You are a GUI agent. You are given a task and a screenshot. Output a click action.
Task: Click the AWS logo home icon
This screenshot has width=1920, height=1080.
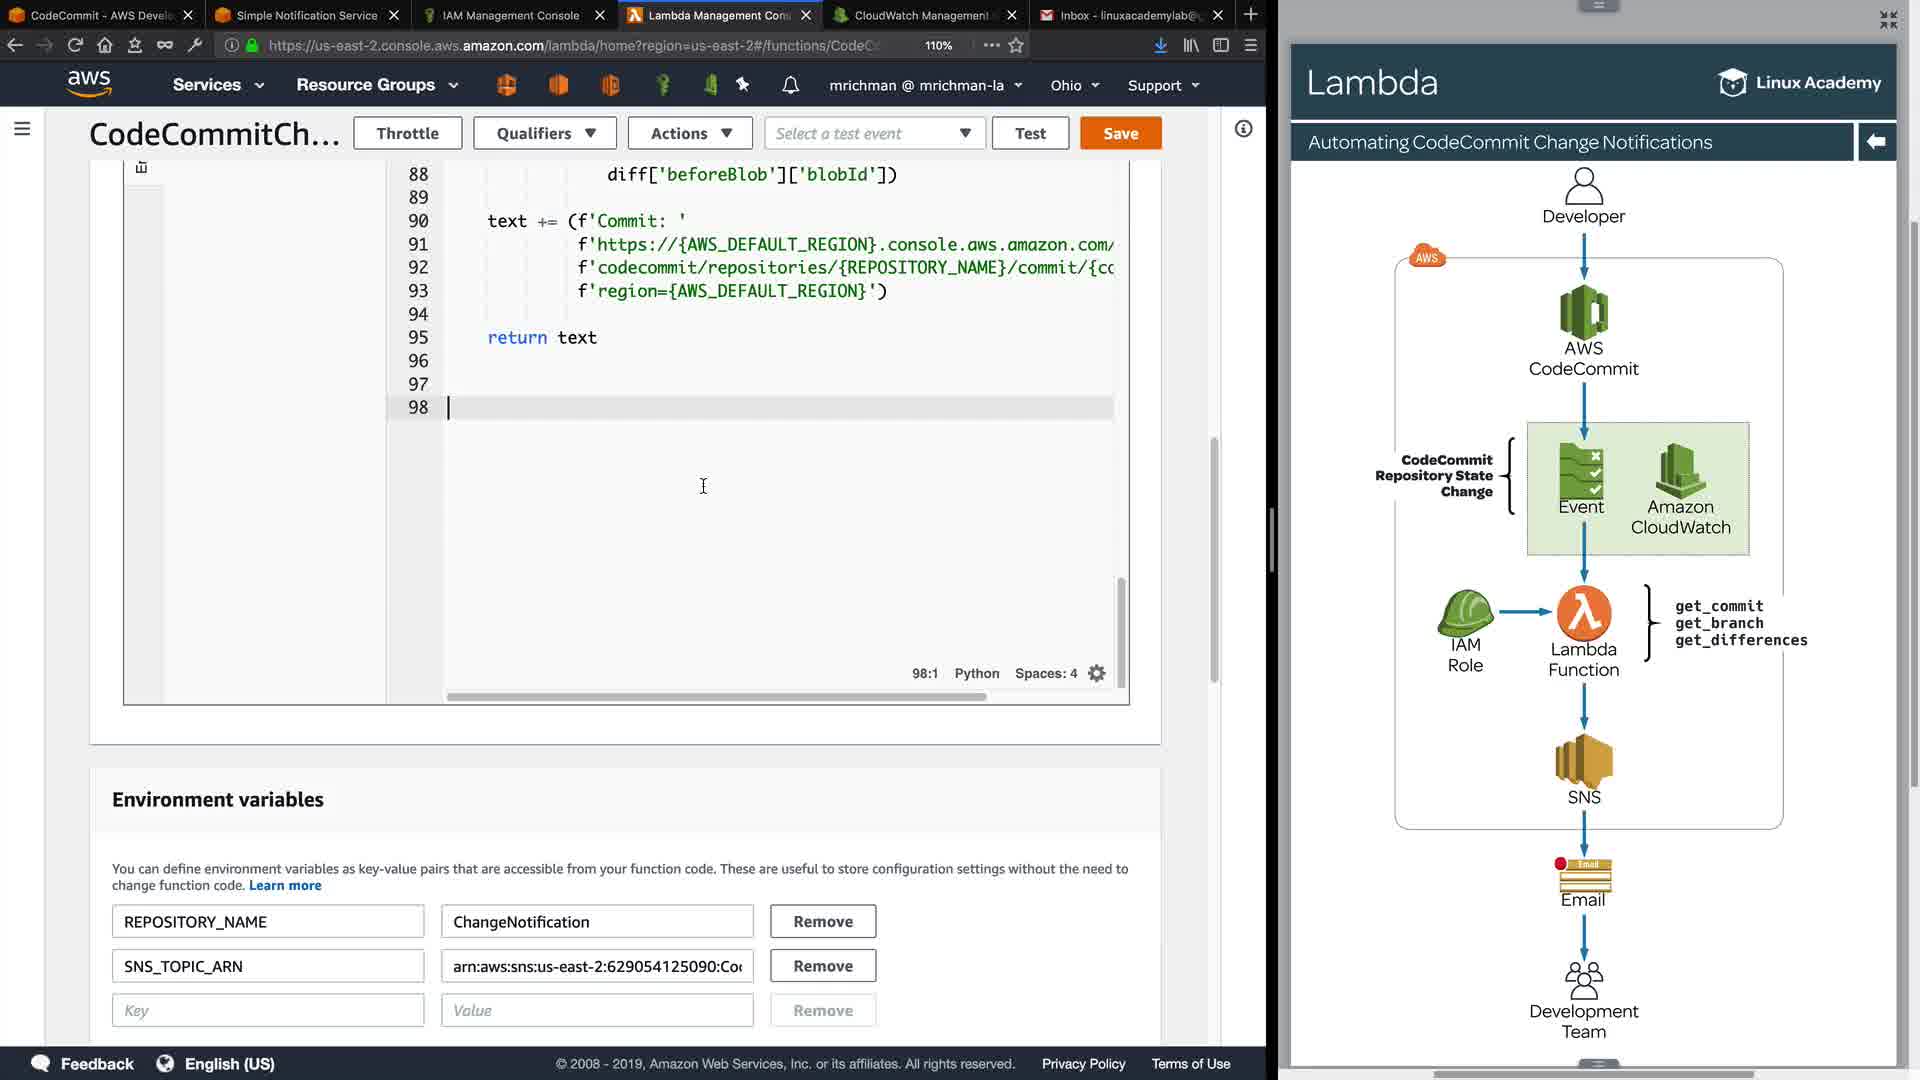[89, 84]
